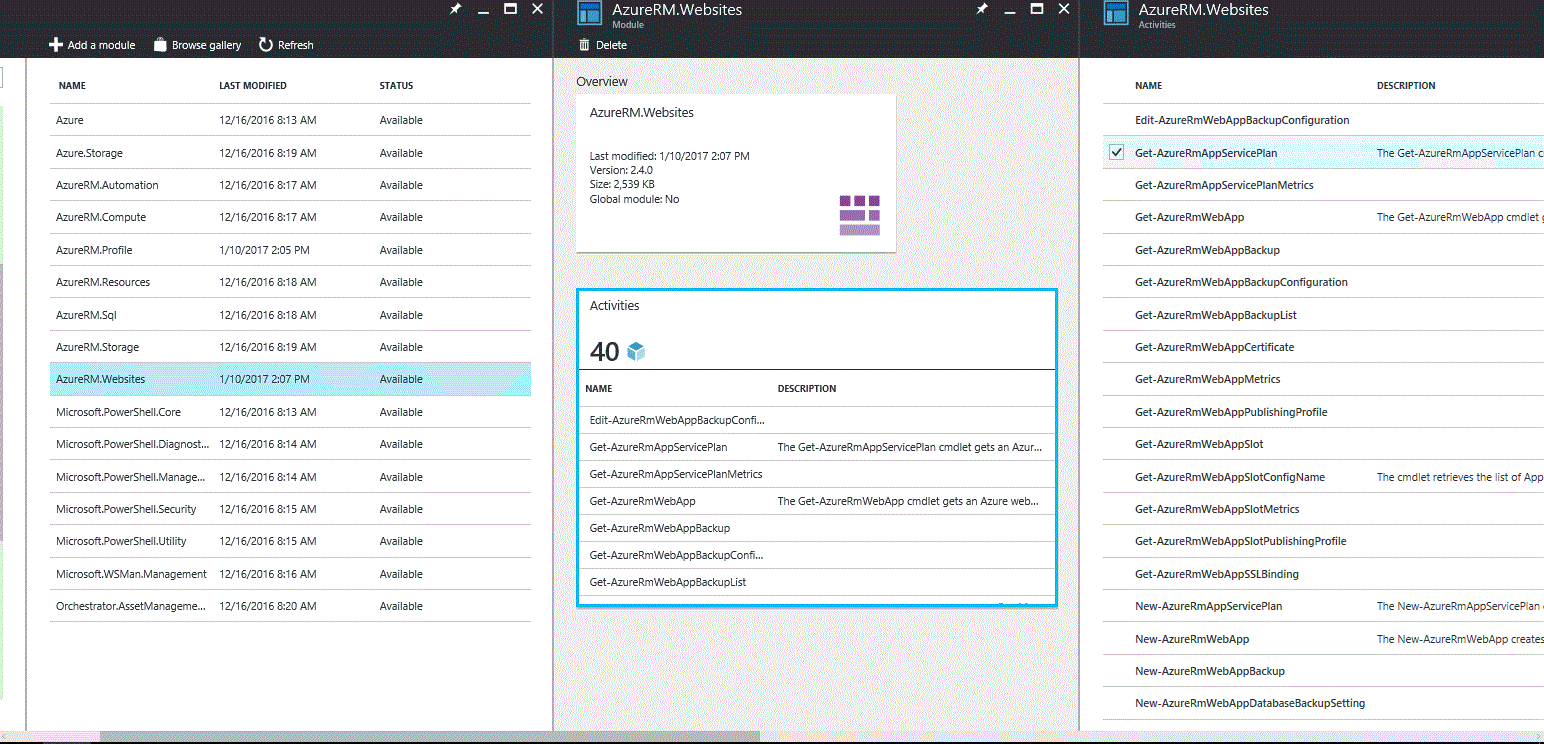Viewport: 1544px width, 744px height.
Task: Open the Get-AzureRmWebAppSlotMetrics activity
Action: tap(1217, 509)
